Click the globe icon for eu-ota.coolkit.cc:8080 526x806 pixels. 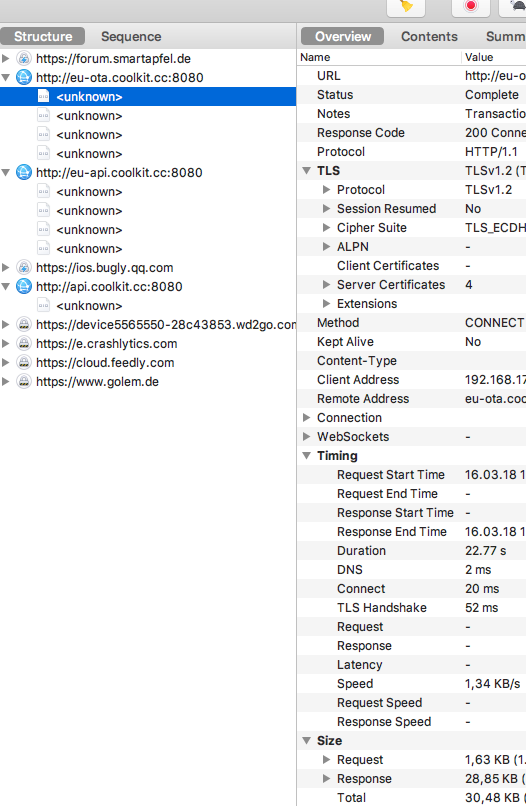click(x=24, y=78)
